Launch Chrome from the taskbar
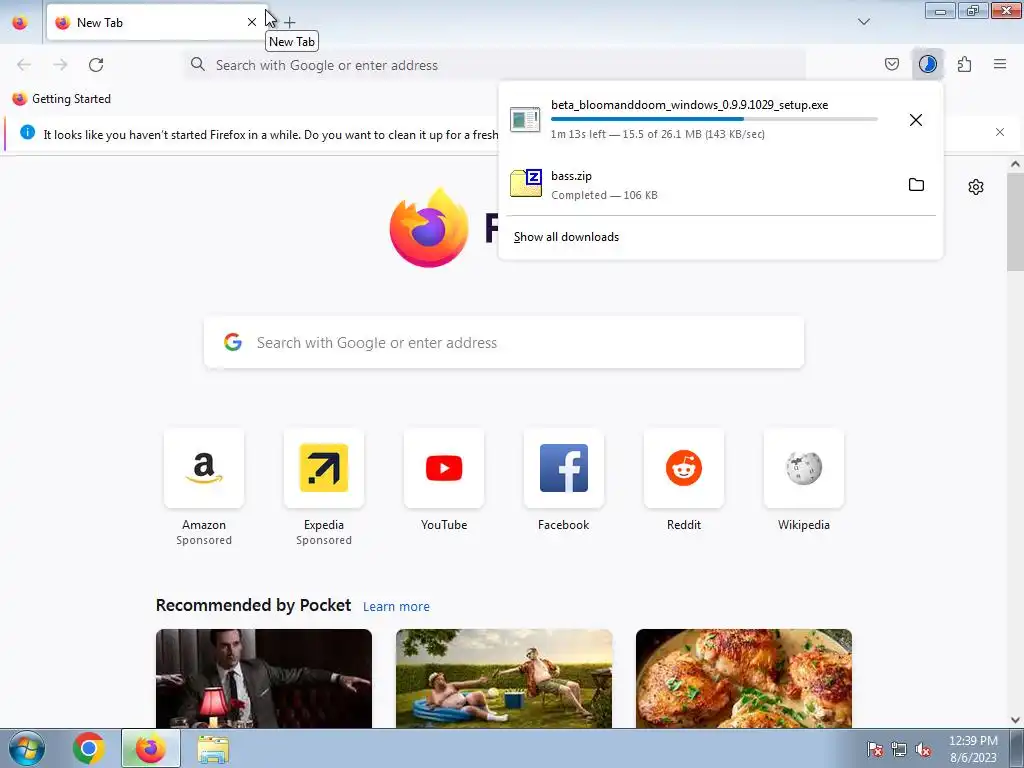 [89, 748]
